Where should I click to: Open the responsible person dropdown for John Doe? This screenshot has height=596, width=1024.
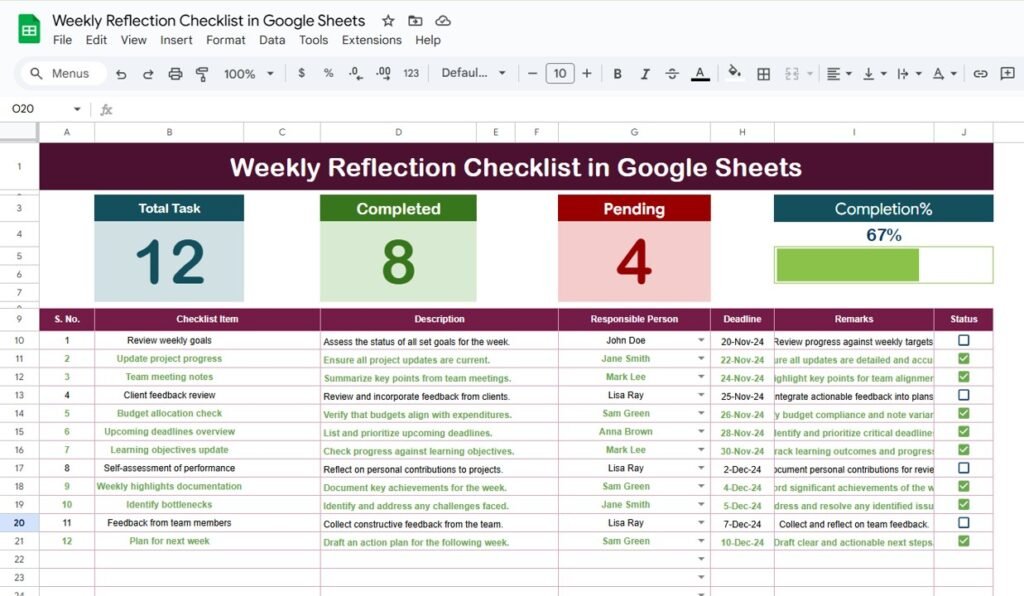pyautogui.click(x=700, y=340)
